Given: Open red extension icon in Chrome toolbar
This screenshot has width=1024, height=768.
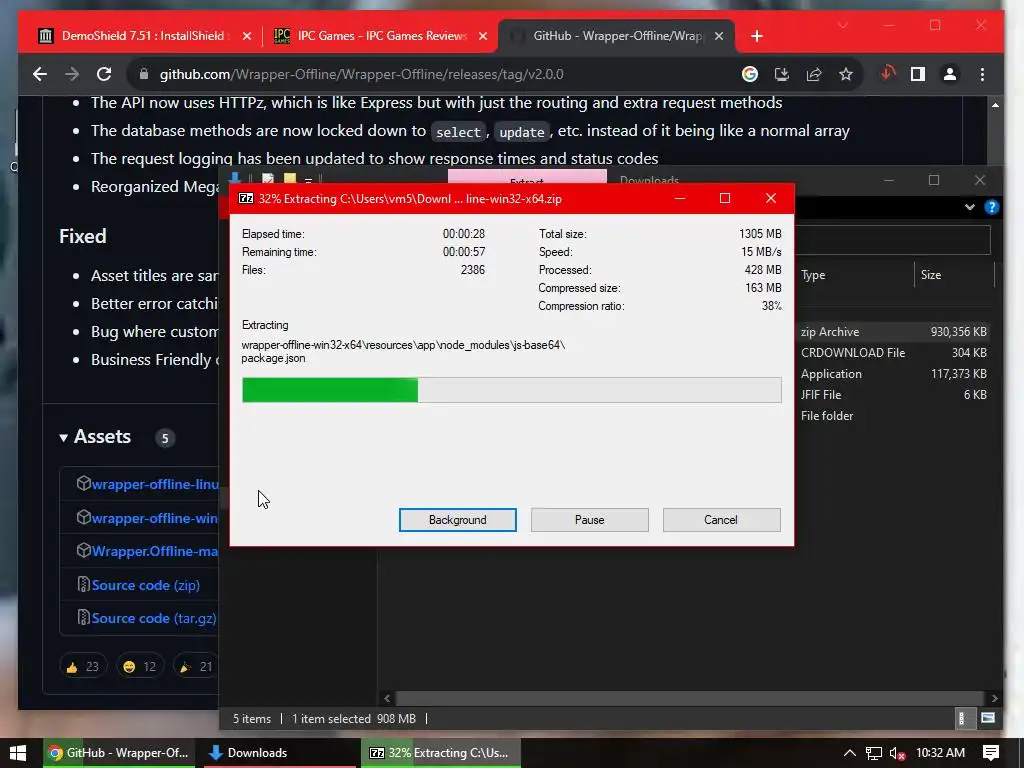Looking at the screenshot, I should point(887,74).
